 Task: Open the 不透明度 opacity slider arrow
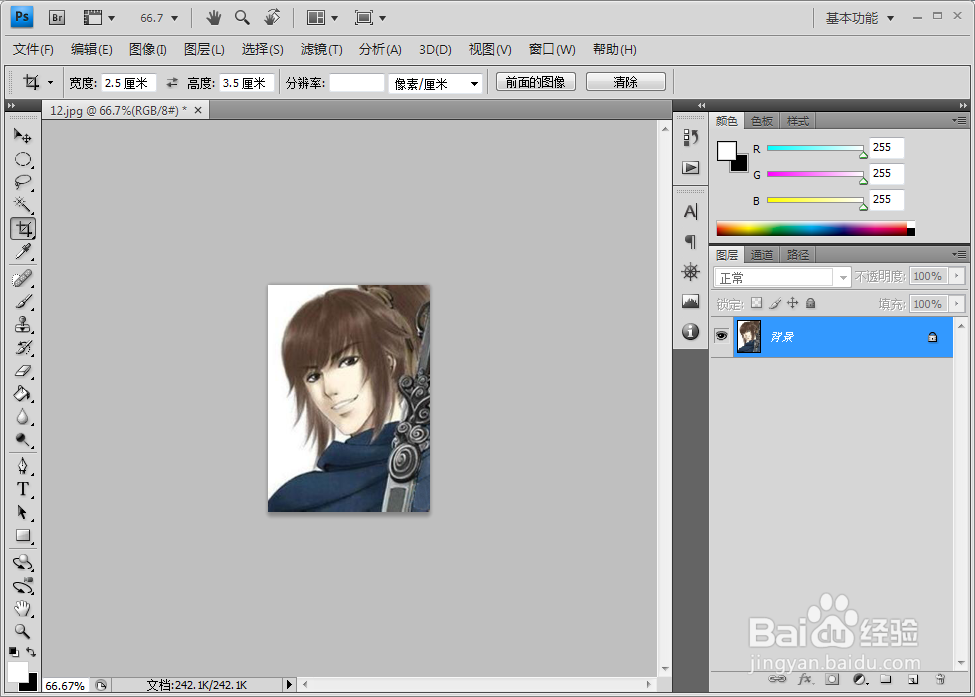956,275
